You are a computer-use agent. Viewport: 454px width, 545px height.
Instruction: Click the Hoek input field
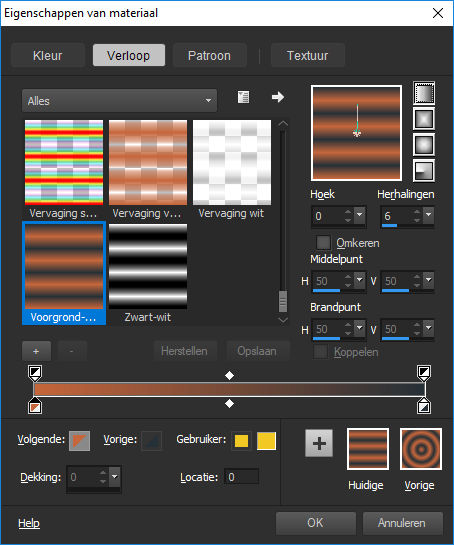tap(328, 216)
